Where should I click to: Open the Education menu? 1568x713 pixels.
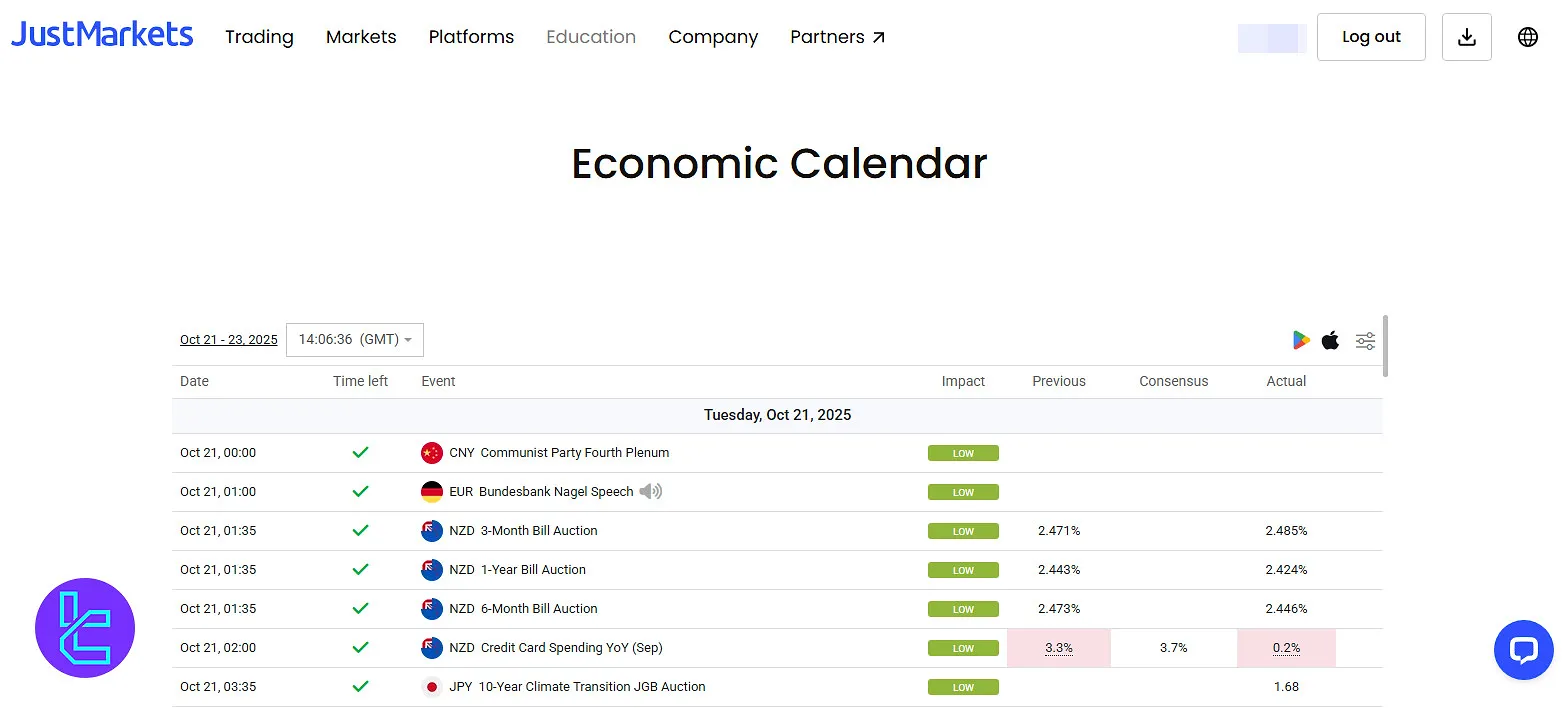(x=590, y=37)
